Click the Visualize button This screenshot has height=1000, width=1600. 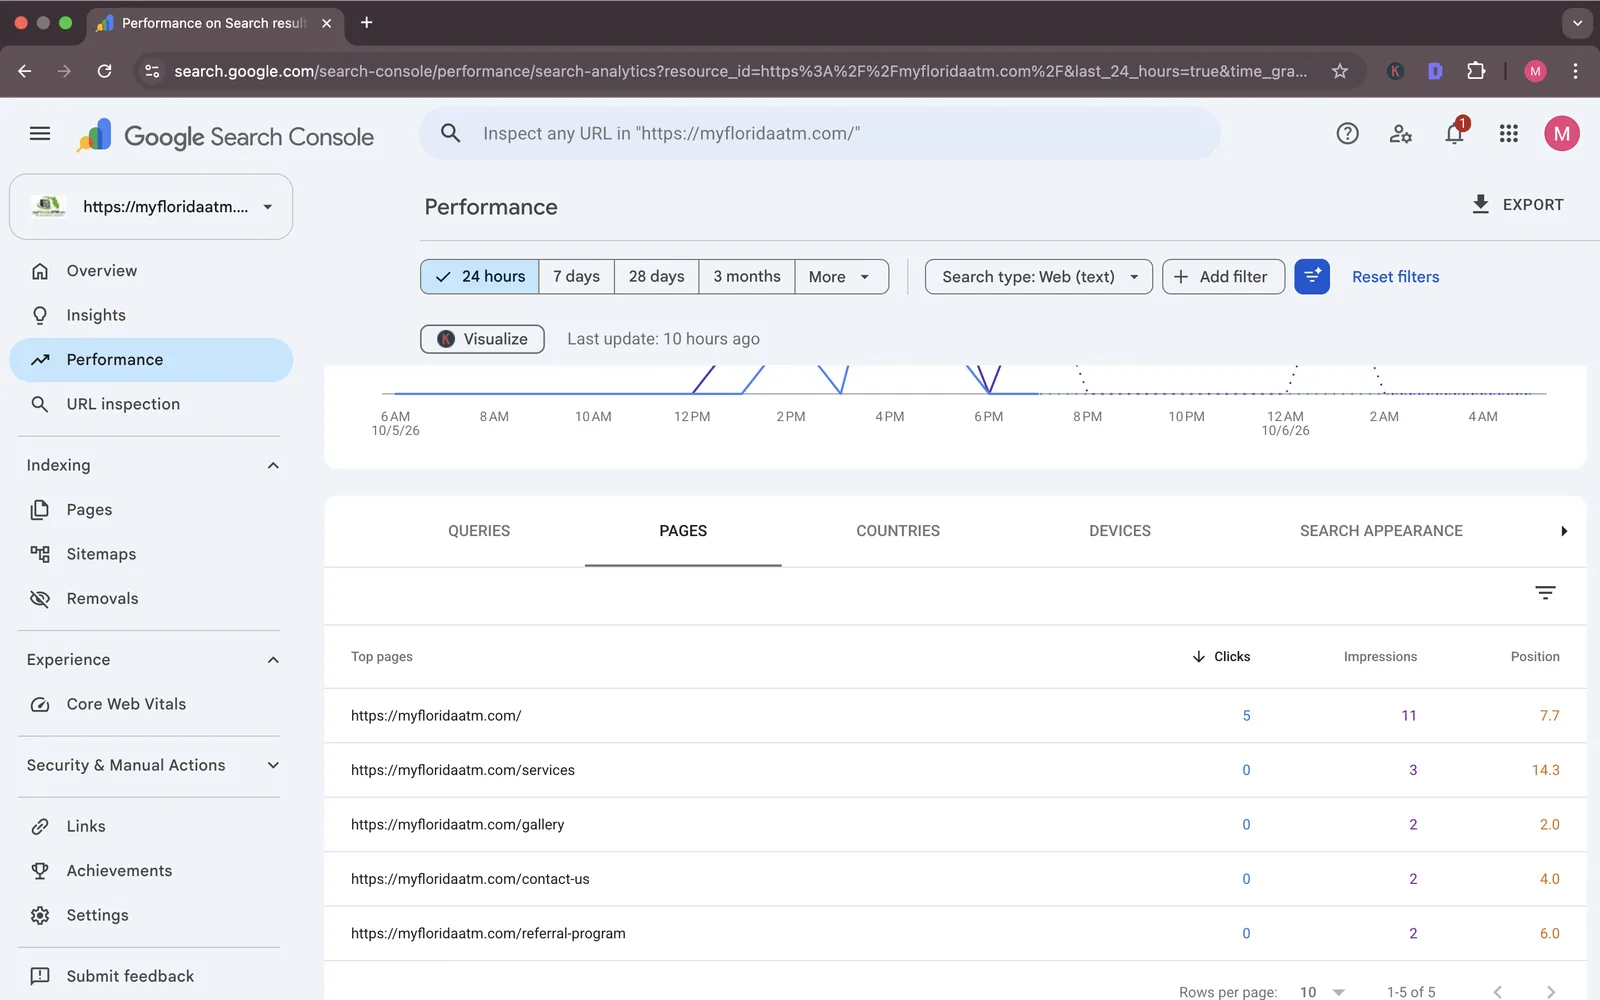tap(482, 339)
